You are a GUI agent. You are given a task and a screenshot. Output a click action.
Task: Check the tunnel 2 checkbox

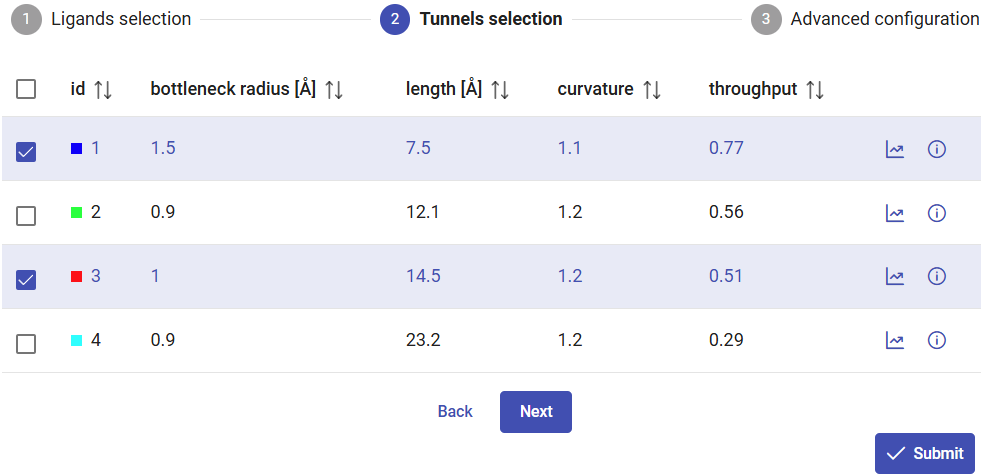[x=27, y=216]
